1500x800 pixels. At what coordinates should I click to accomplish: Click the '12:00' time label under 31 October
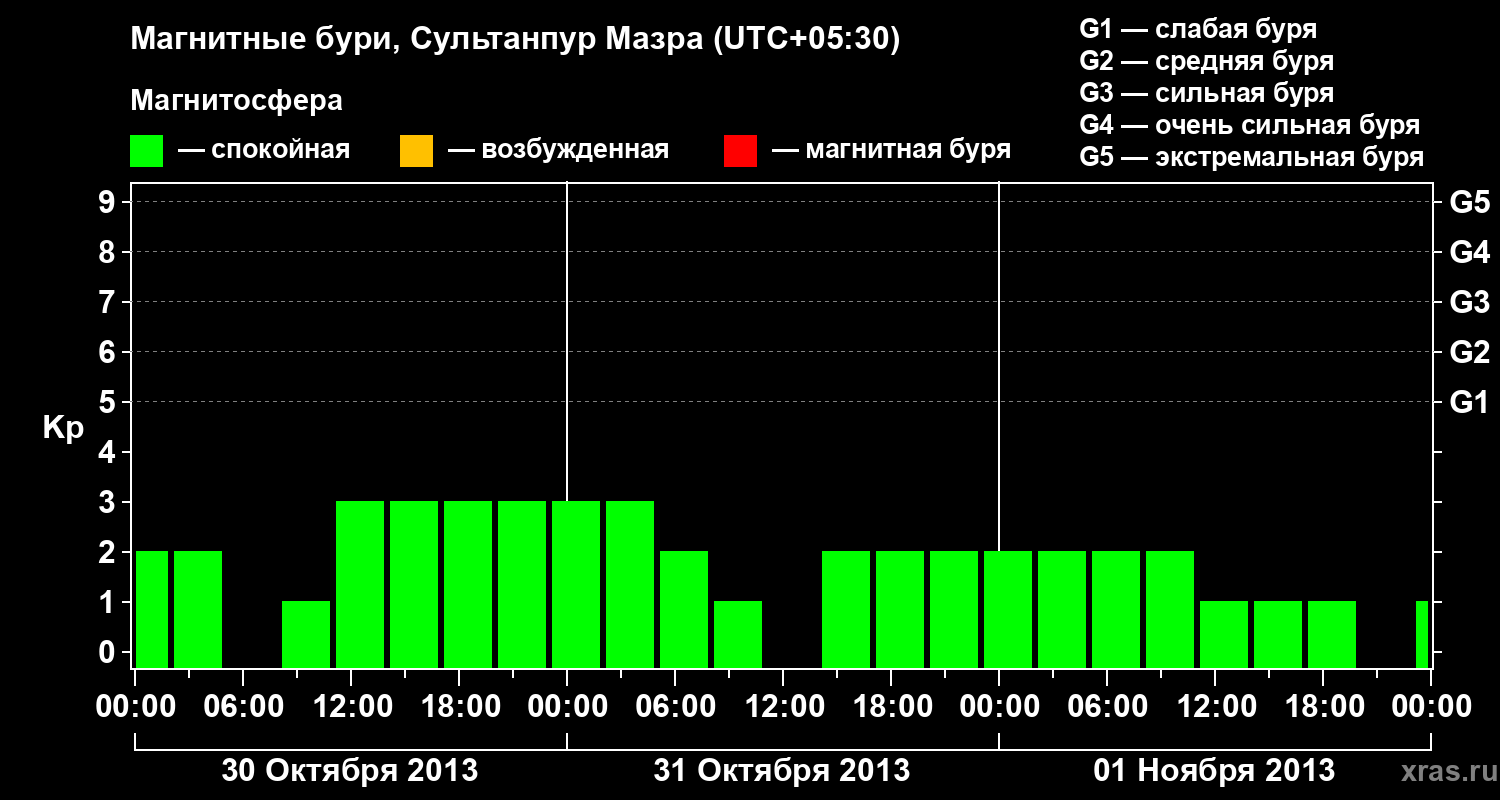coord(784,706)
